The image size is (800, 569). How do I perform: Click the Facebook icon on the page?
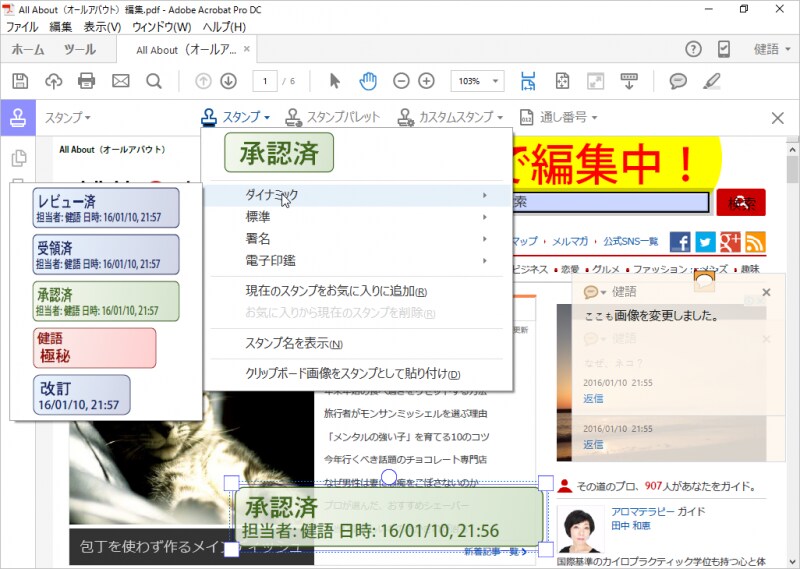point(680,242)
